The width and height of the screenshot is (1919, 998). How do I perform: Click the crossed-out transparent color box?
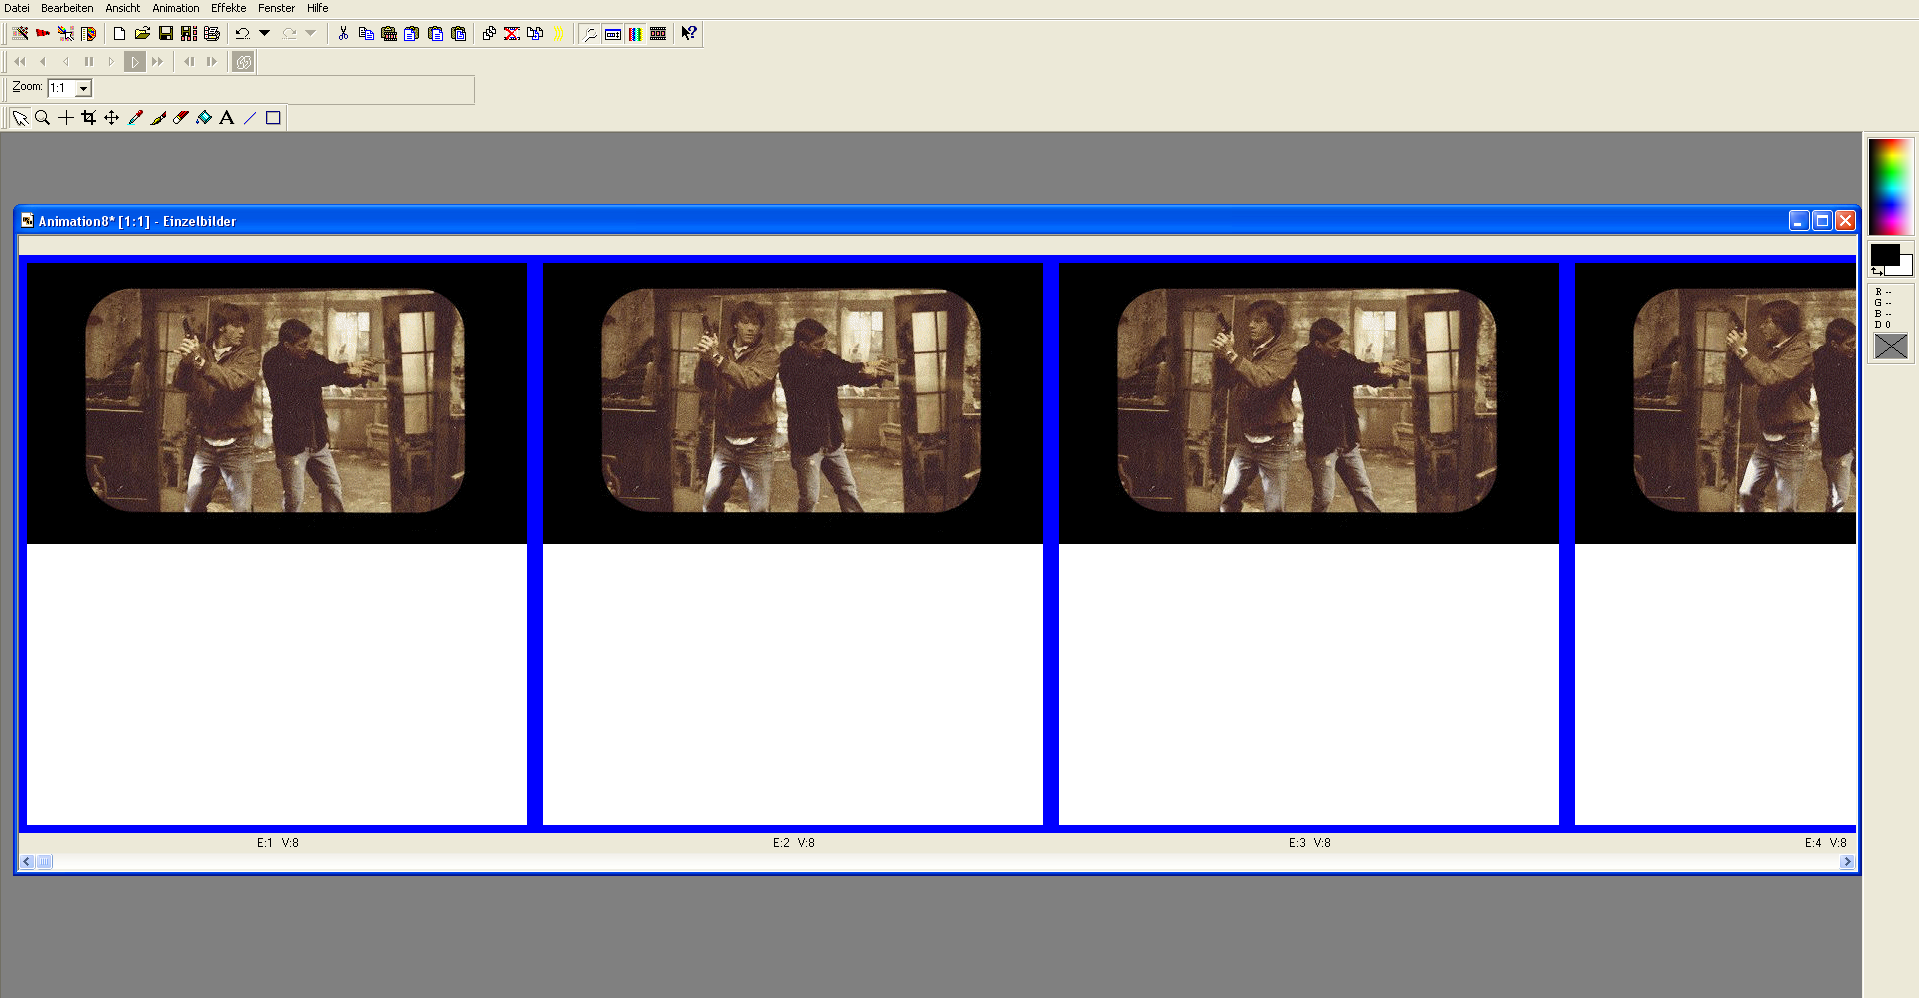pyautogui.click(x=1890, y=346)
